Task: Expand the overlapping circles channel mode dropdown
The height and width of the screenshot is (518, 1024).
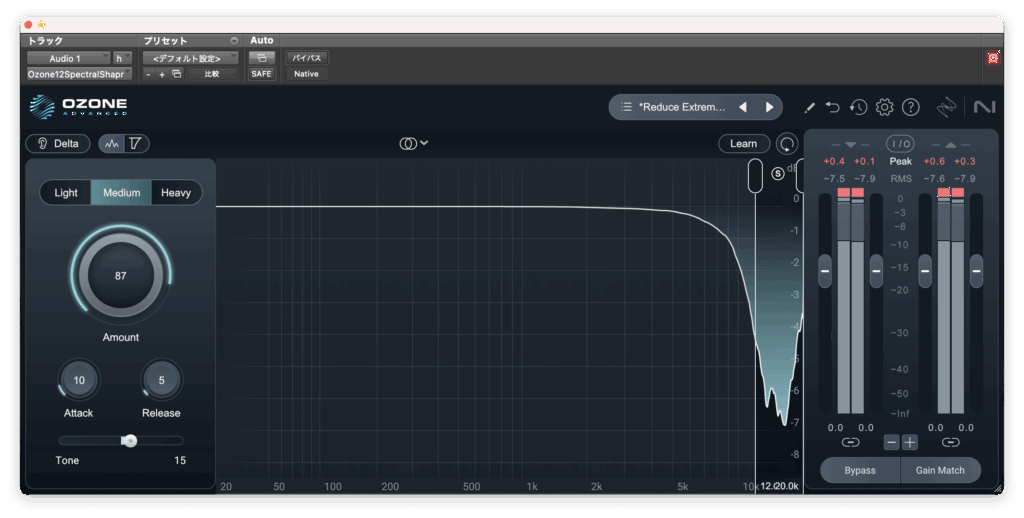Action: [x=413, y=143]
